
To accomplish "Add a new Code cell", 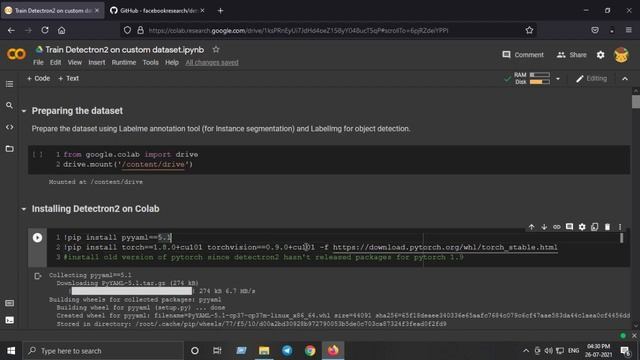I will click(38, 78).
